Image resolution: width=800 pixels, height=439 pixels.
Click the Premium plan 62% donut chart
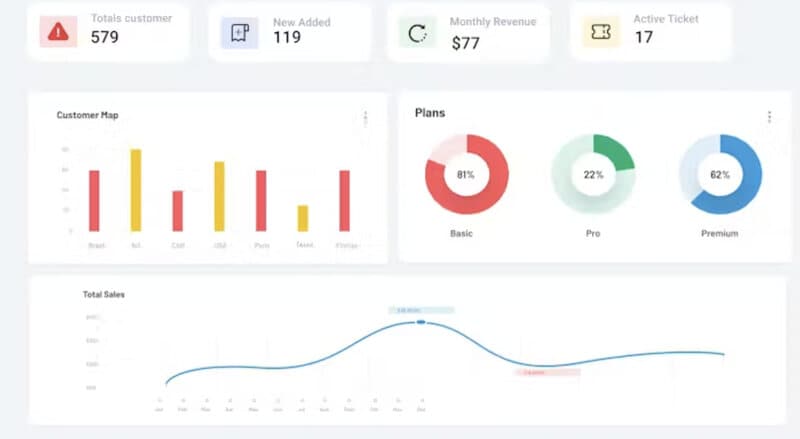pyautogui.click(x=720, y=174)
